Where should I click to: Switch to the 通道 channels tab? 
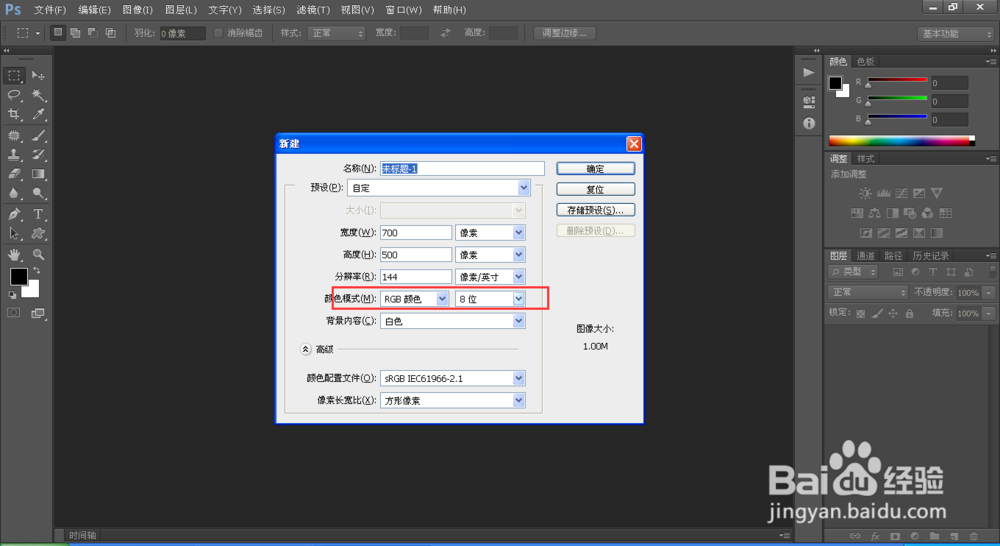pyautogui.click(x=865, y=255)
